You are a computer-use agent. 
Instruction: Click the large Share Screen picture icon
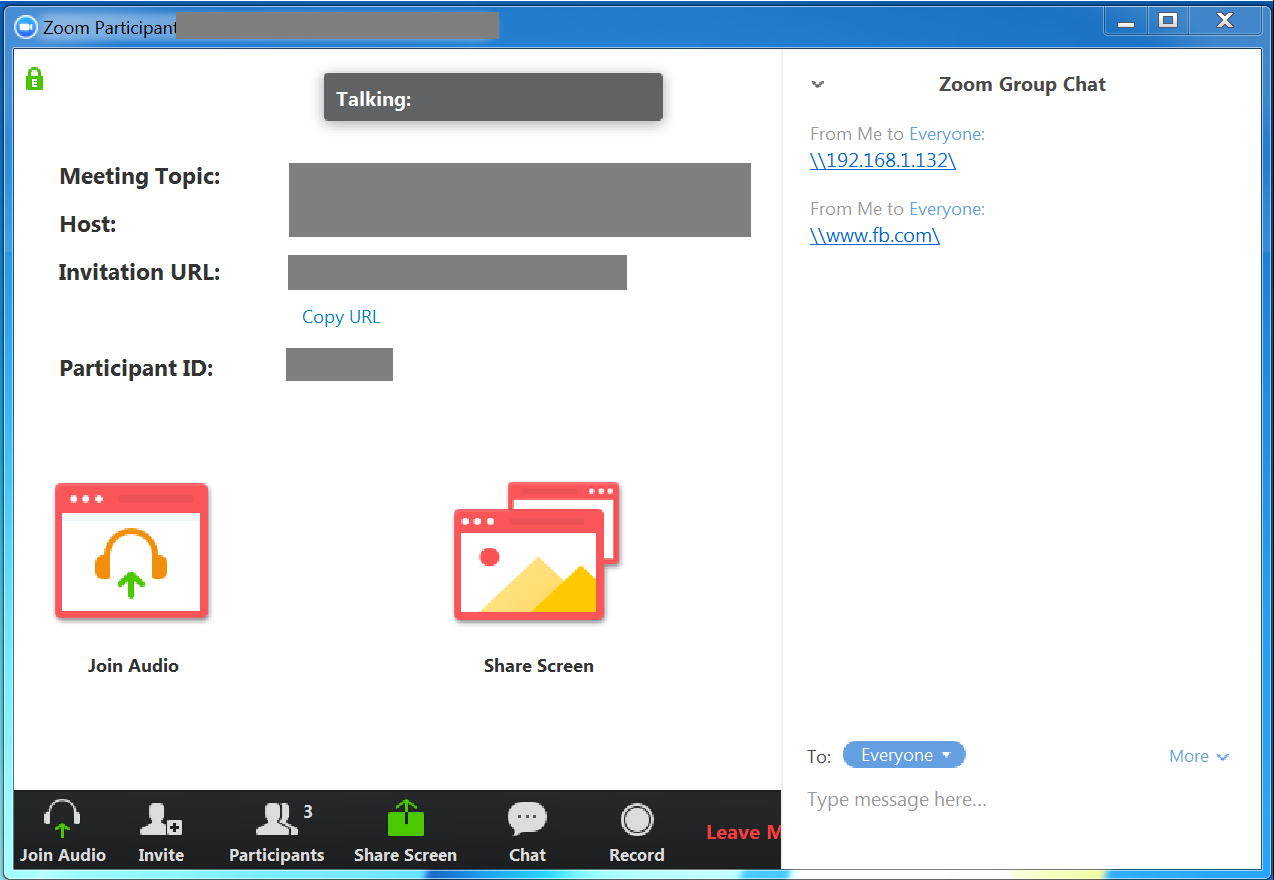(x=537, y=551)
